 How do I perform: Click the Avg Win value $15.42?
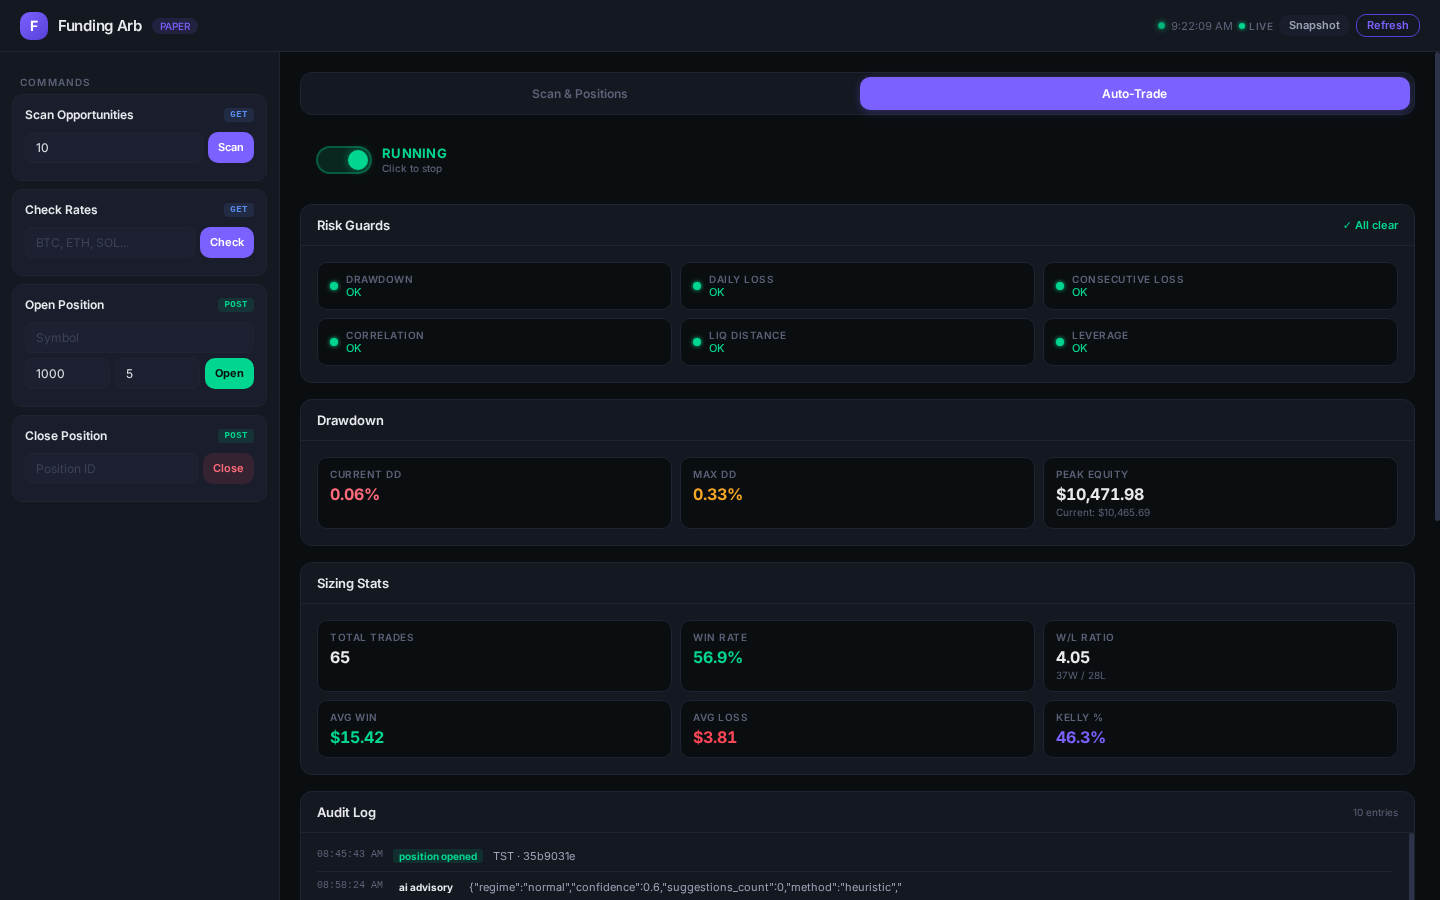(x=357, y=738)
